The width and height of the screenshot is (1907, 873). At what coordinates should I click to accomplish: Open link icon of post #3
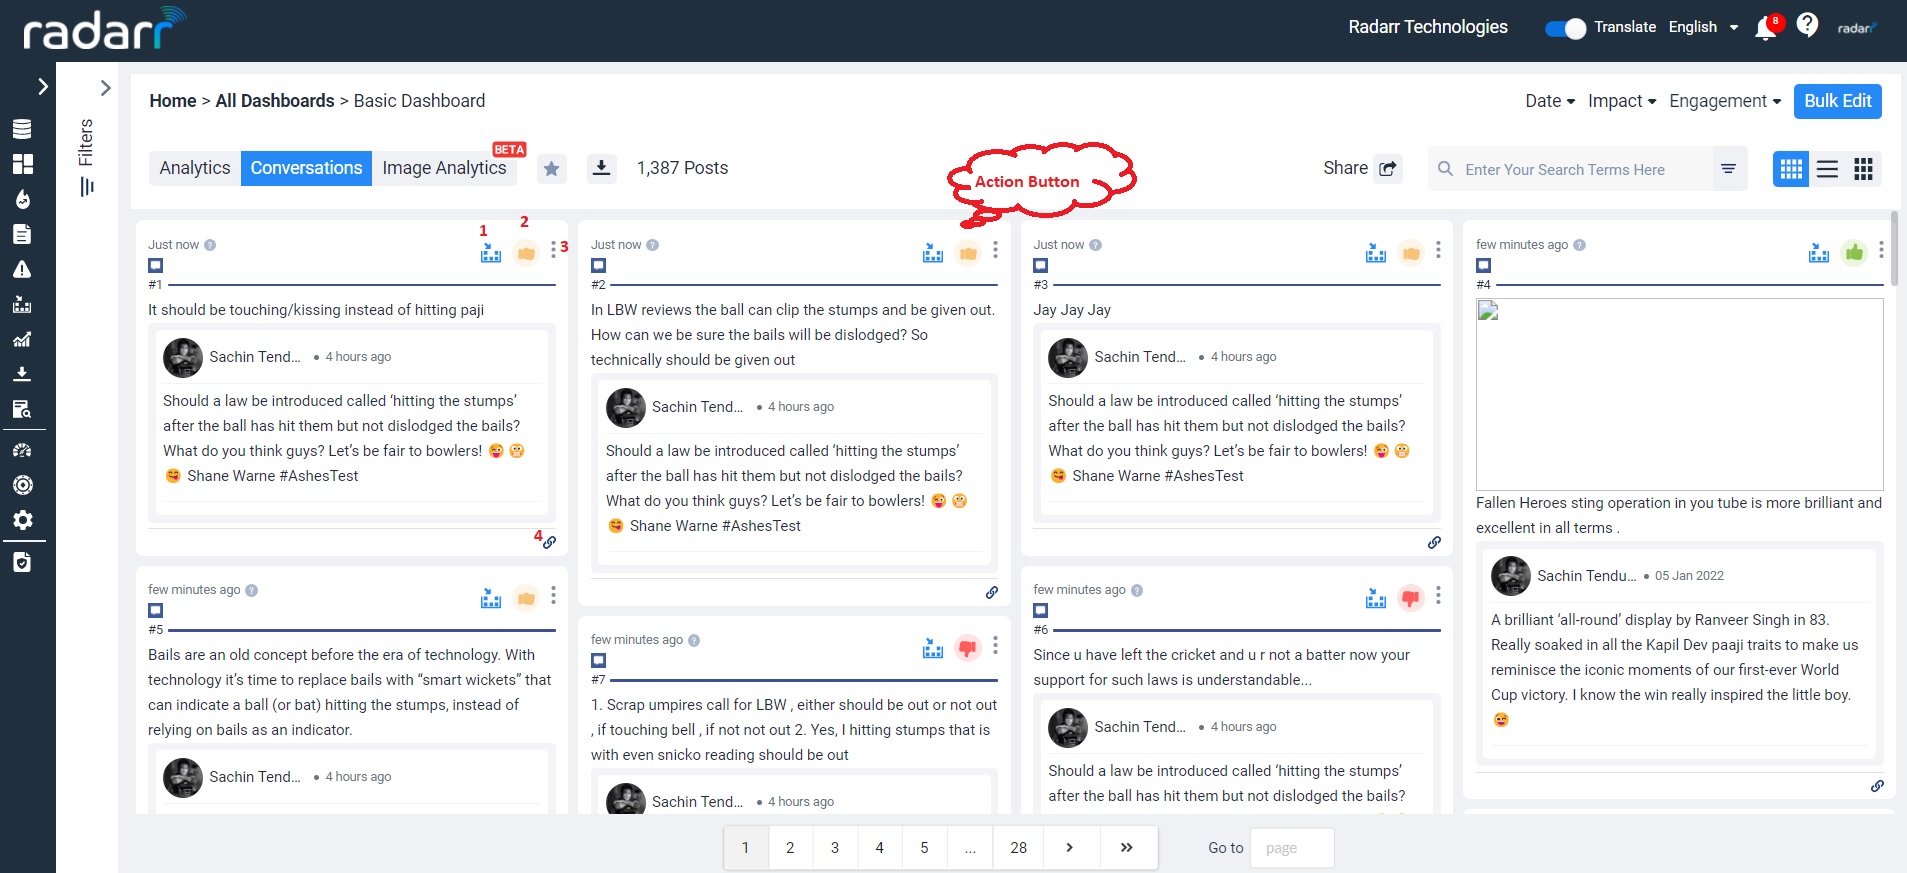pos(1434,542)
